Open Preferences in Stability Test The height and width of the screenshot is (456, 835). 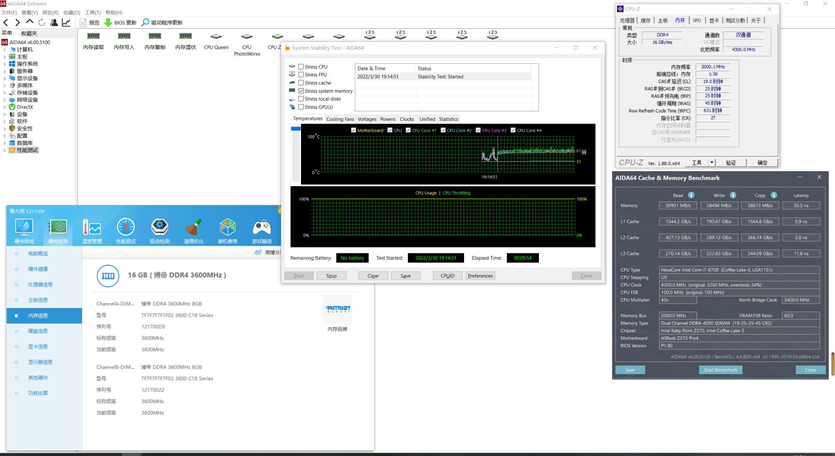480,276
